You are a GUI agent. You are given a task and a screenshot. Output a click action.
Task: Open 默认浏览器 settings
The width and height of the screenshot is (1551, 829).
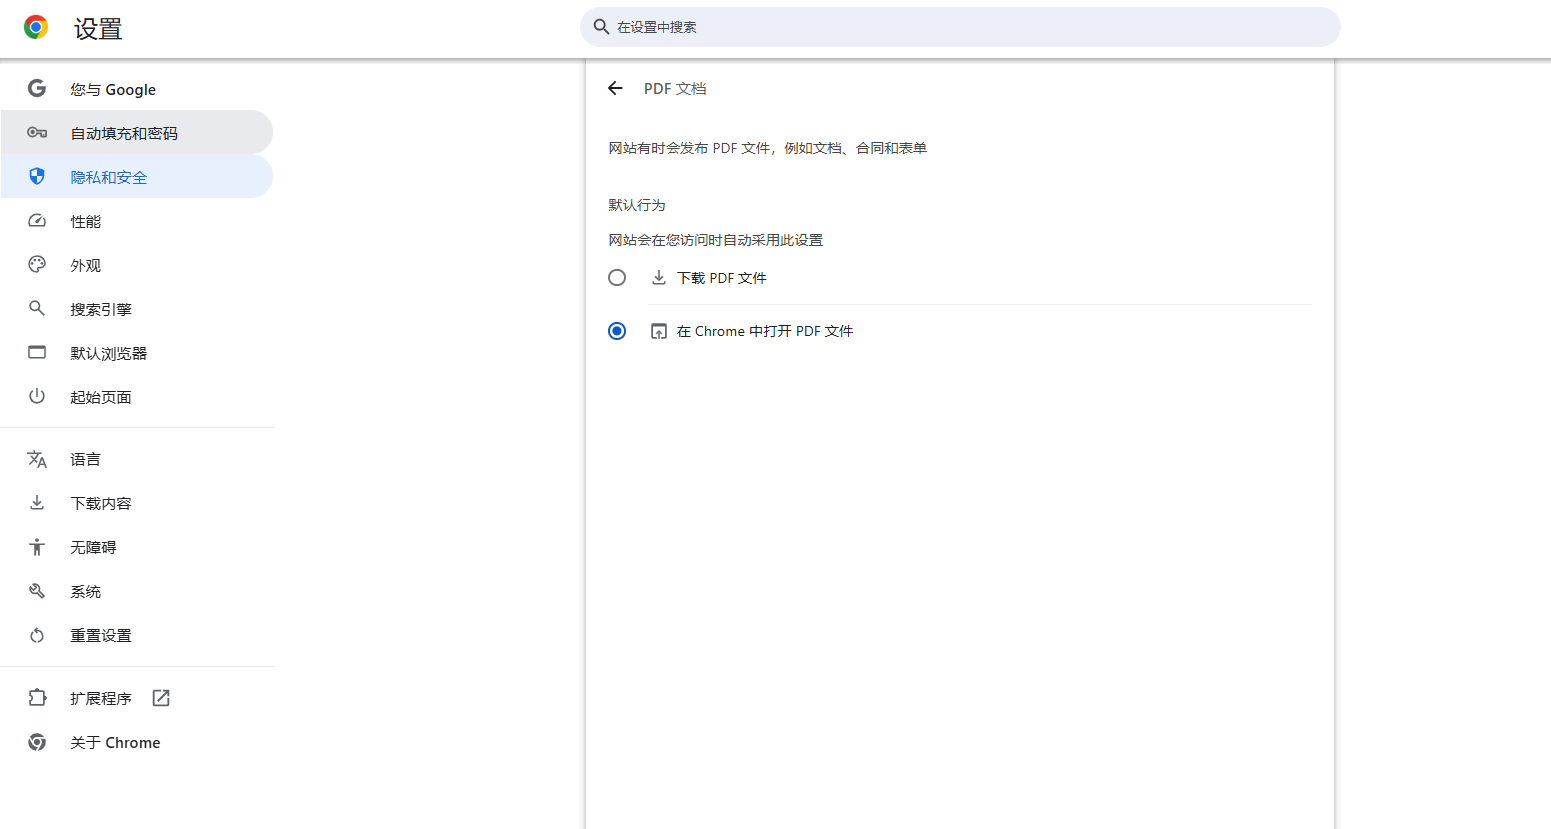pyautogui.click(x=137, y=353)
